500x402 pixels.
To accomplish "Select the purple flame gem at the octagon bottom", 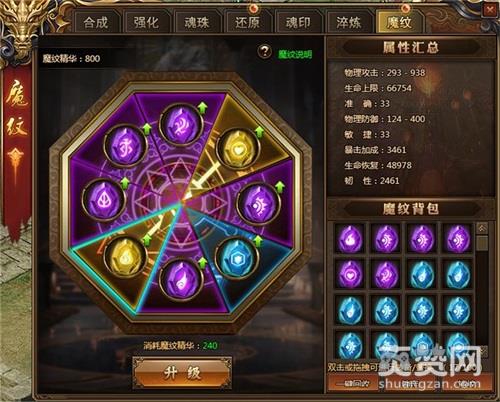I will [181, 279].
